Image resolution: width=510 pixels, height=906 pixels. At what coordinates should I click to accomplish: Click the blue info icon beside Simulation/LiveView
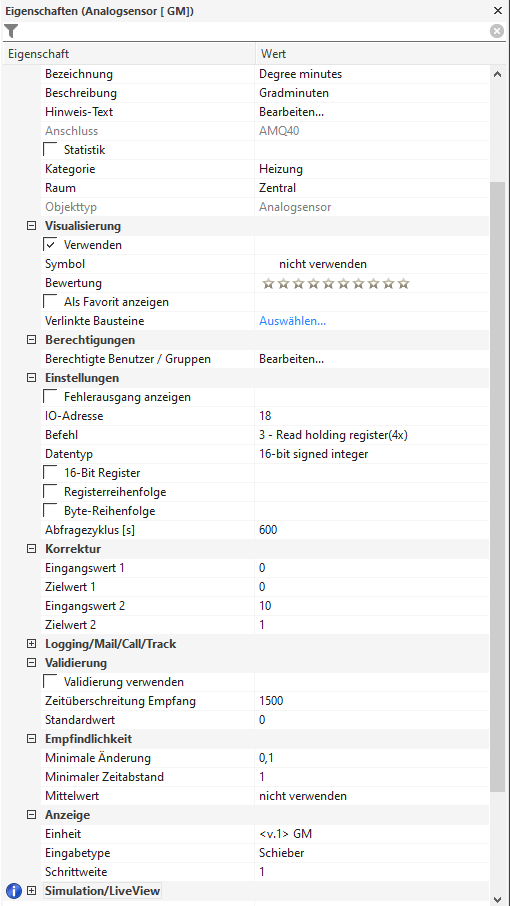(13, 890)
